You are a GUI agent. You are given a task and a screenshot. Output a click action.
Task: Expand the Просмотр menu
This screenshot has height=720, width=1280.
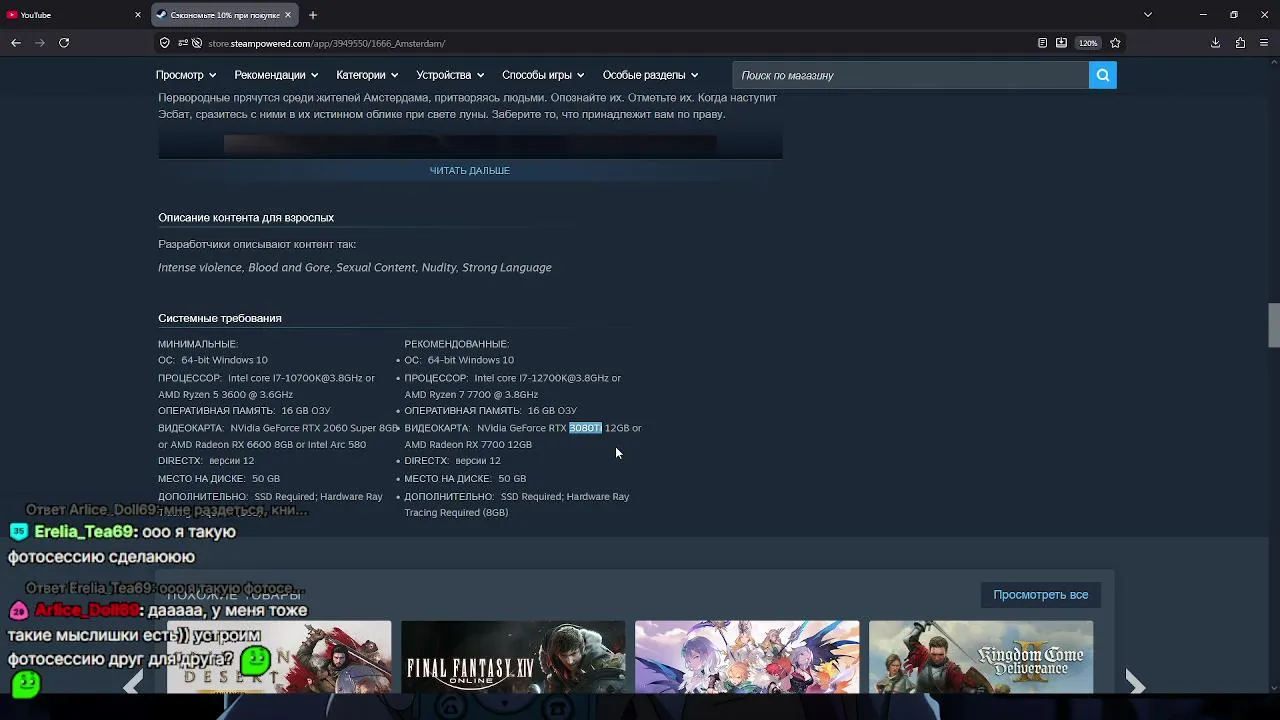[x=186, y=75]
